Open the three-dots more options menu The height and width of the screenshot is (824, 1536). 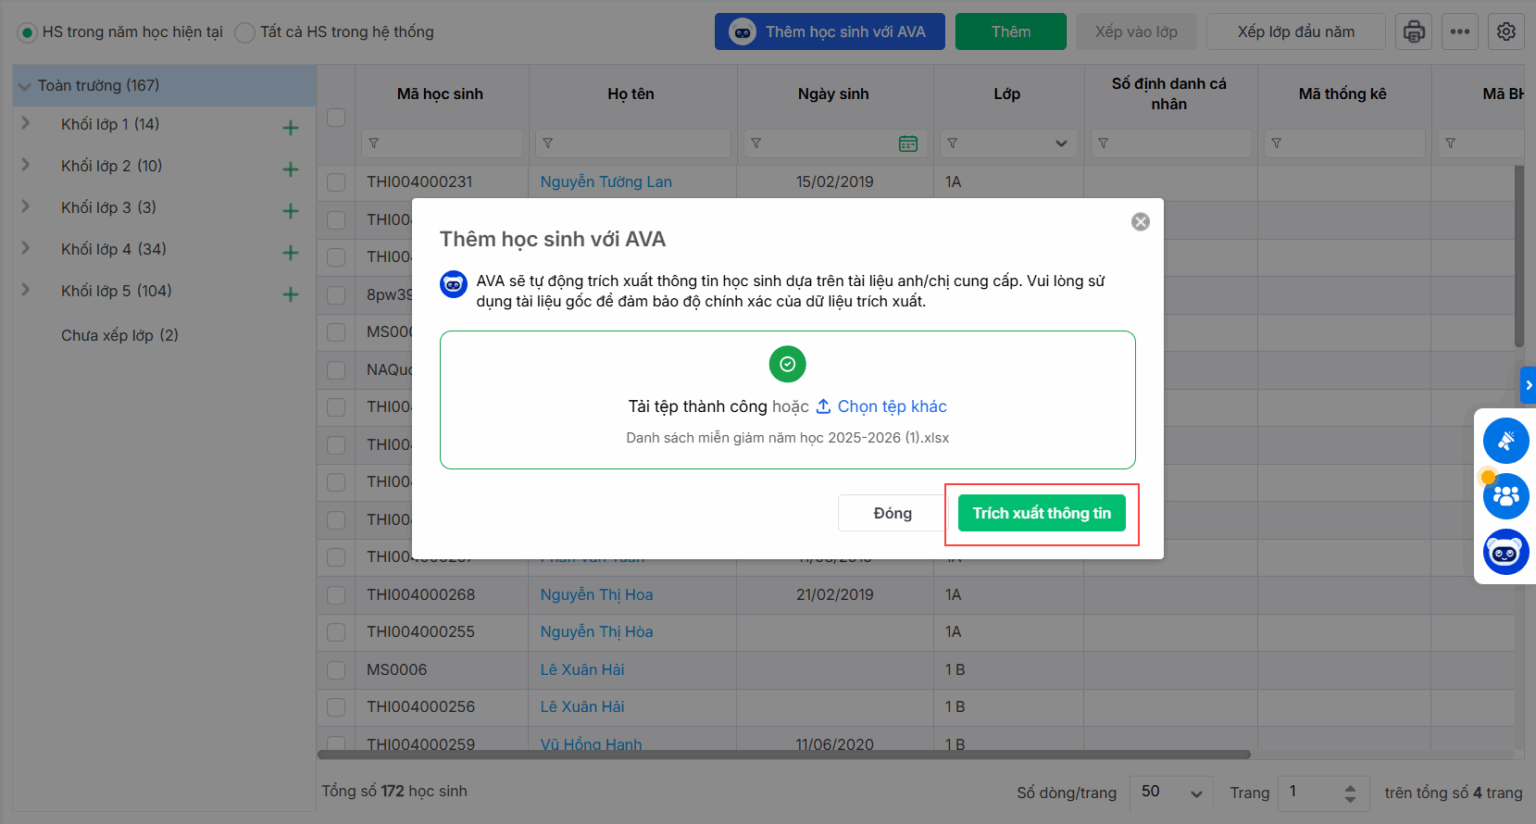point(1460,32)
